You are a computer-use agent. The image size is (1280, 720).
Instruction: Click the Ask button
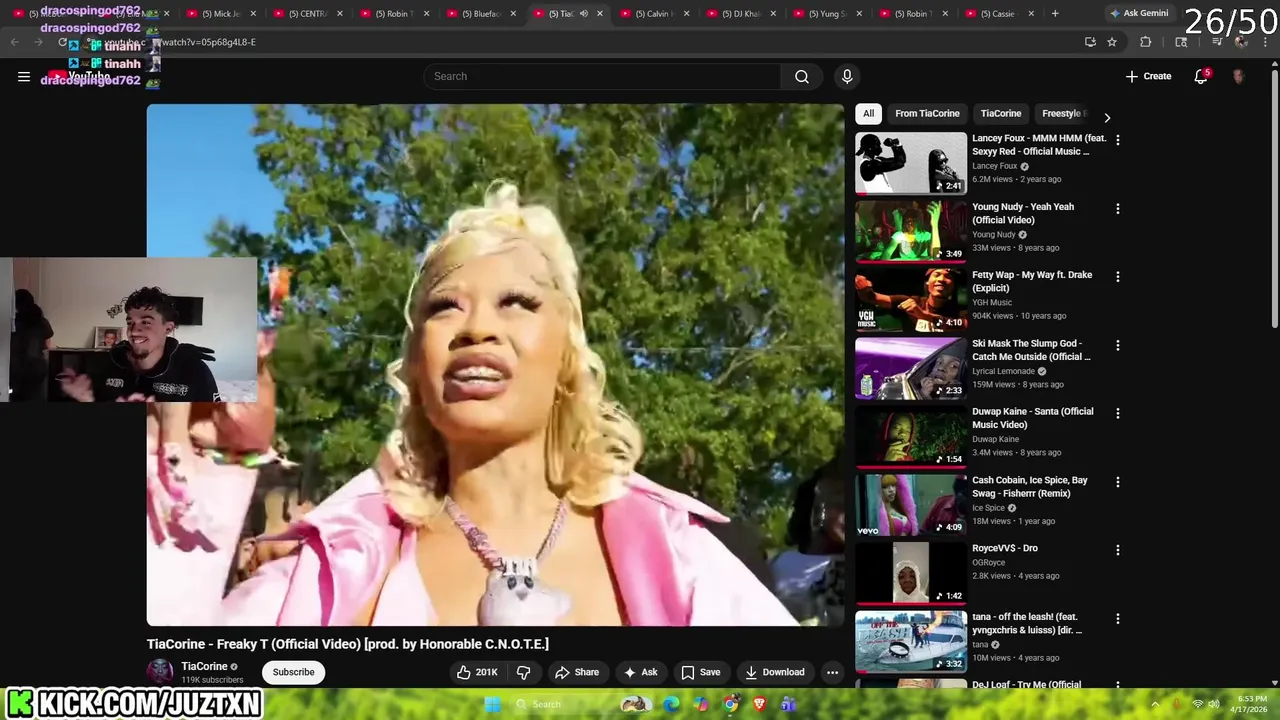(640, 672)
